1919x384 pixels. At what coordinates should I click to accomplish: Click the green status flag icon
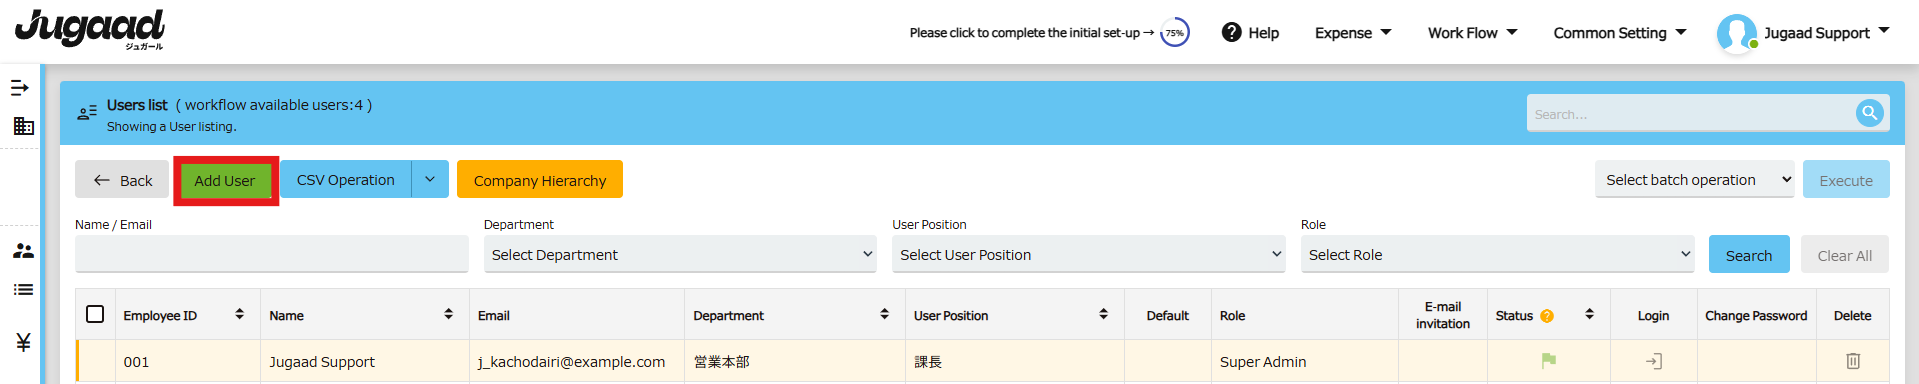[x=1548, y=360]
